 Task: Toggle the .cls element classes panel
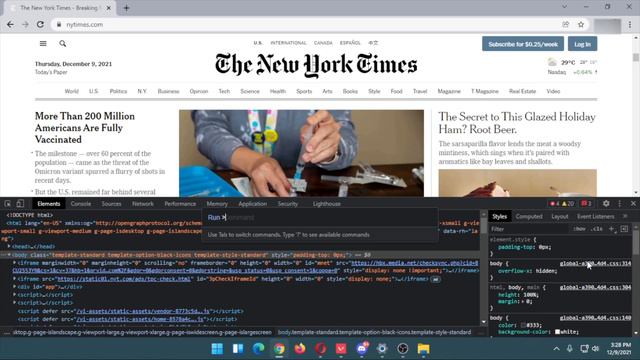click(596, 229)
